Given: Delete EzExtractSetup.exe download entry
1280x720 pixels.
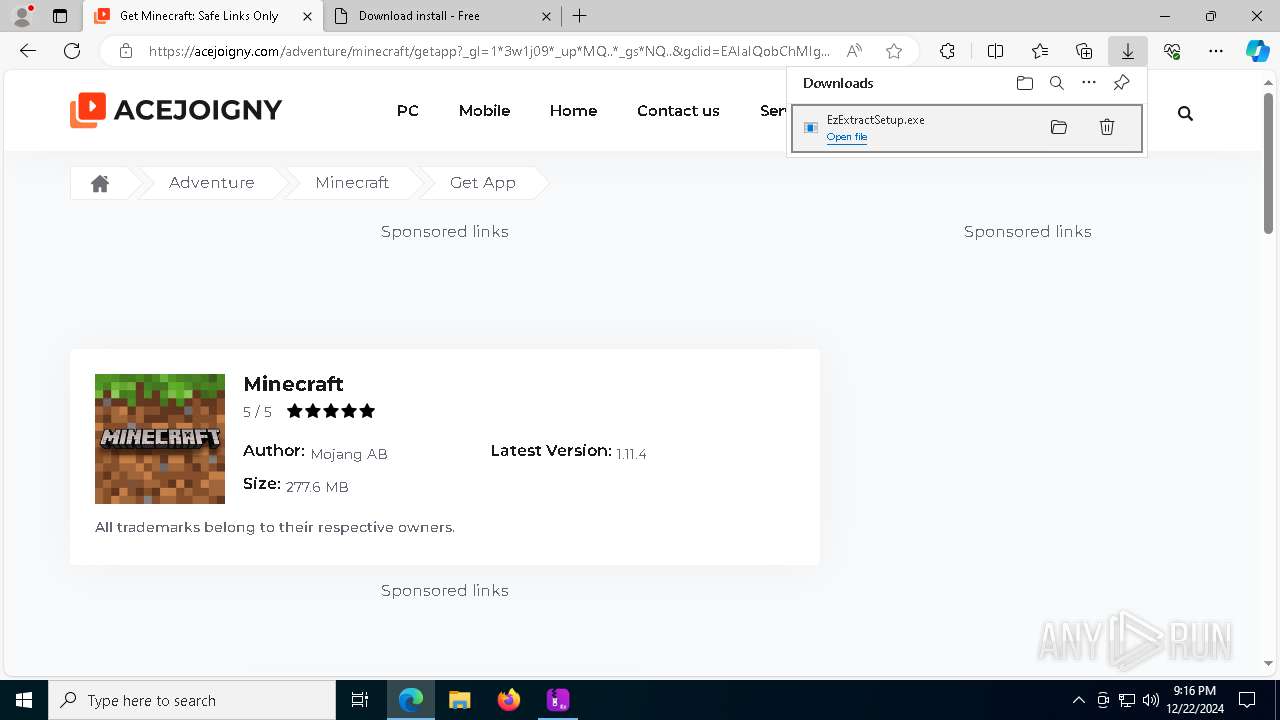Looking at the screenshot, I should [x=1107, y=127].
